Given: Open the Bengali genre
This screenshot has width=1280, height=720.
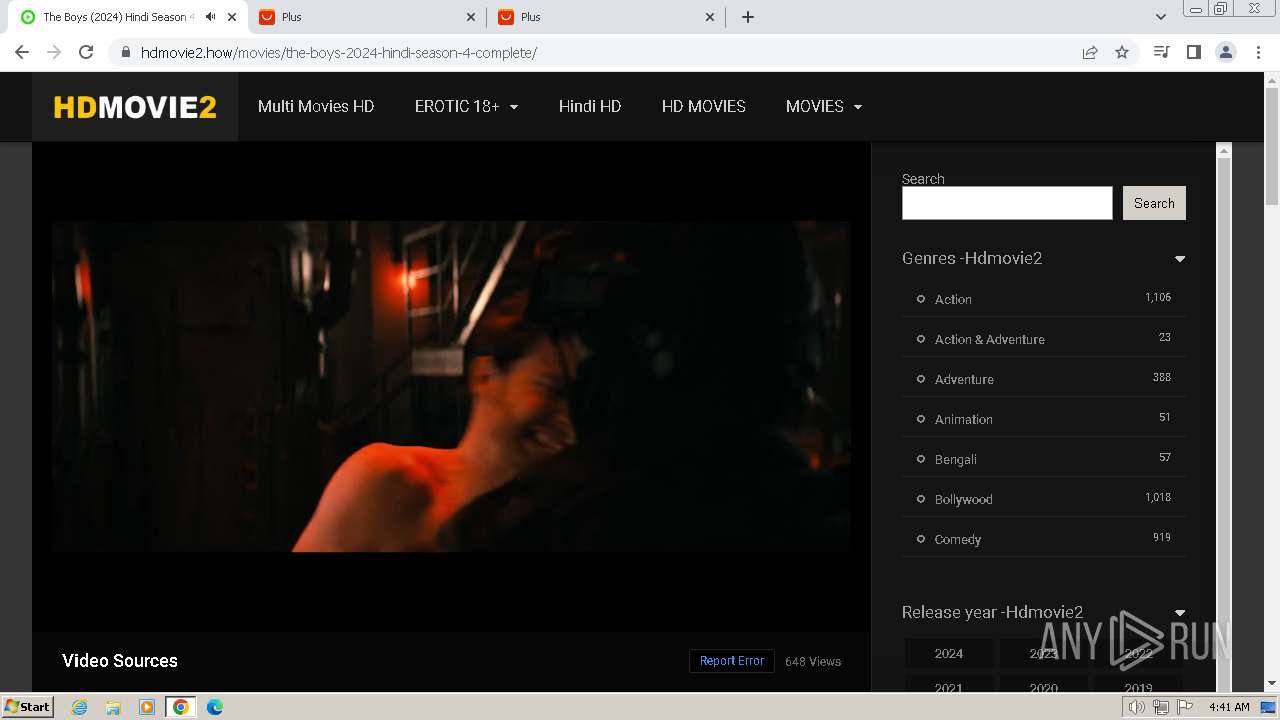Looking at the screenshot, I should [956, 459].
